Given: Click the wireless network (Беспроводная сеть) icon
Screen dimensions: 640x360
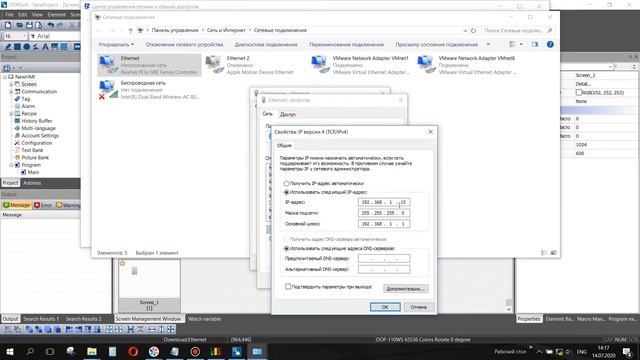Looking at the screenshot, I should pyautogui.click(x=108, y=89).
